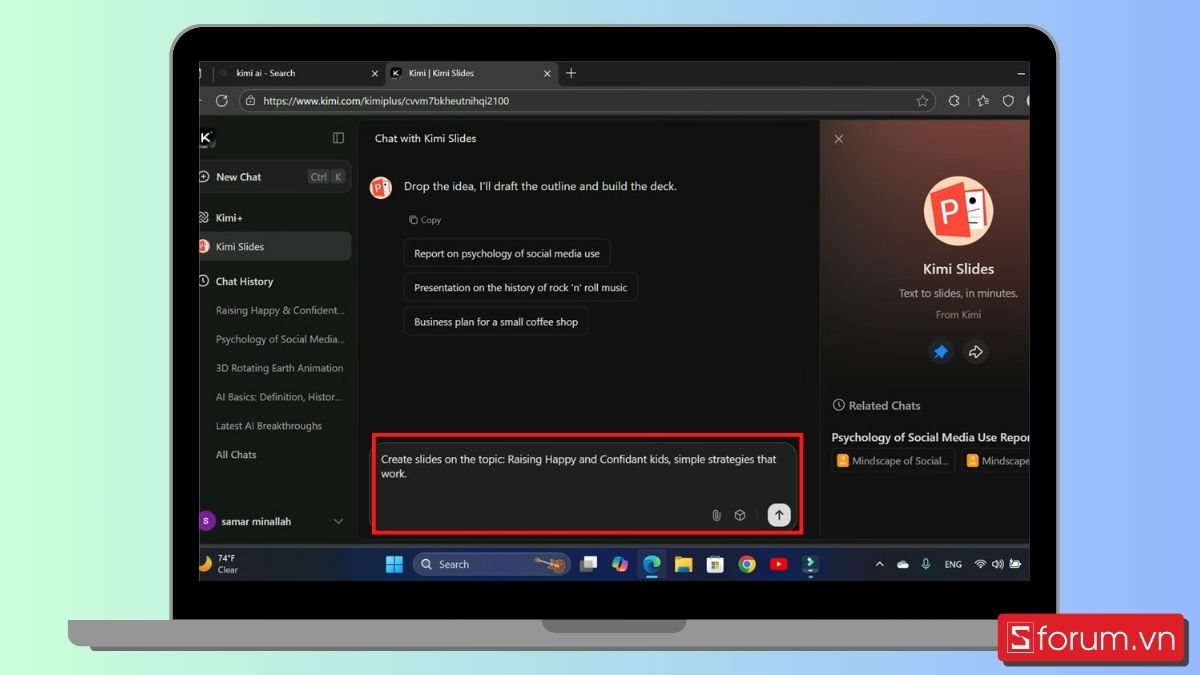
Task: Expand the samar minallah account menu
Action: point(338,521)
